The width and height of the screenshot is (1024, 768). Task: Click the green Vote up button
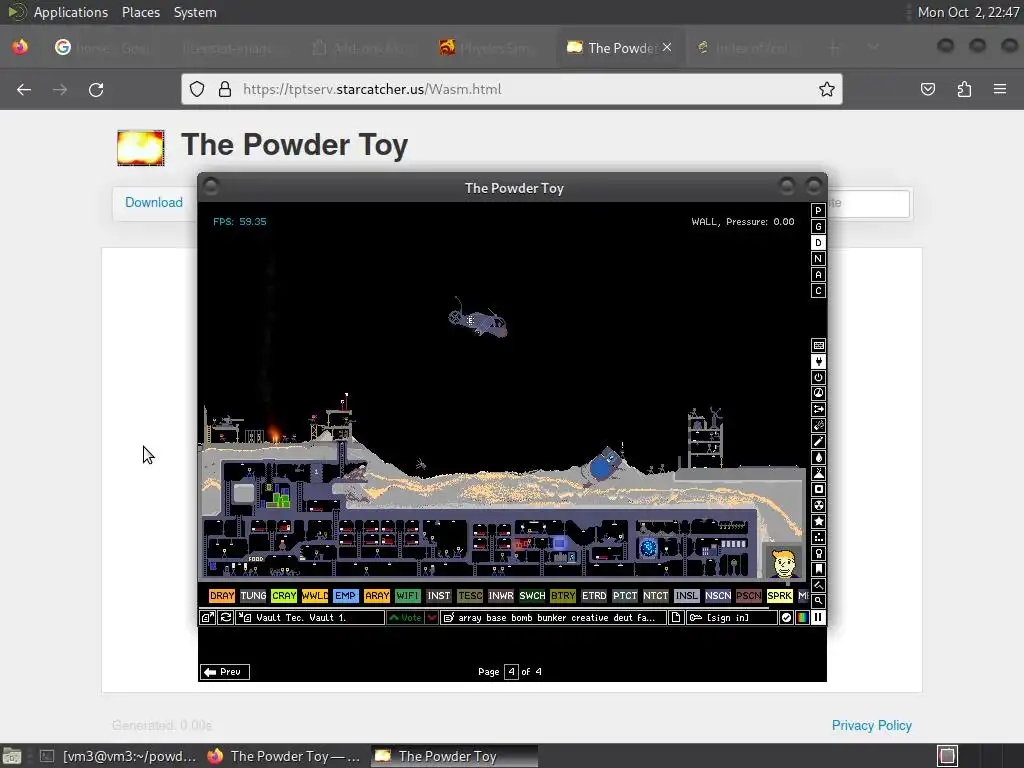pos(406,617)
